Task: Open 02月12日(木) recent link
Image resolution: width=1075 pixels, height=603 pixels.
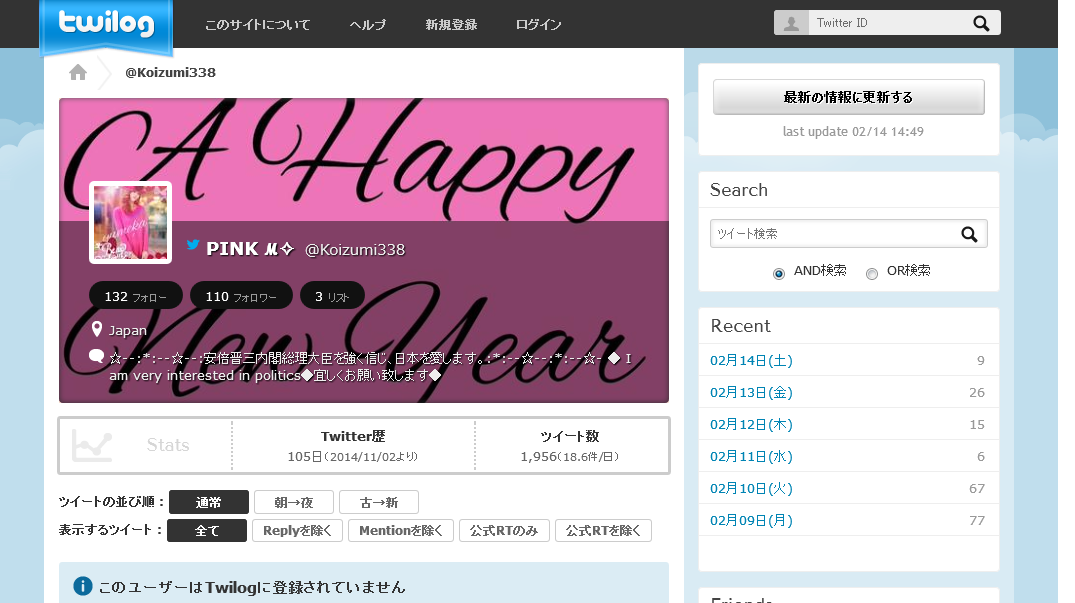Action: click(751, 425)
